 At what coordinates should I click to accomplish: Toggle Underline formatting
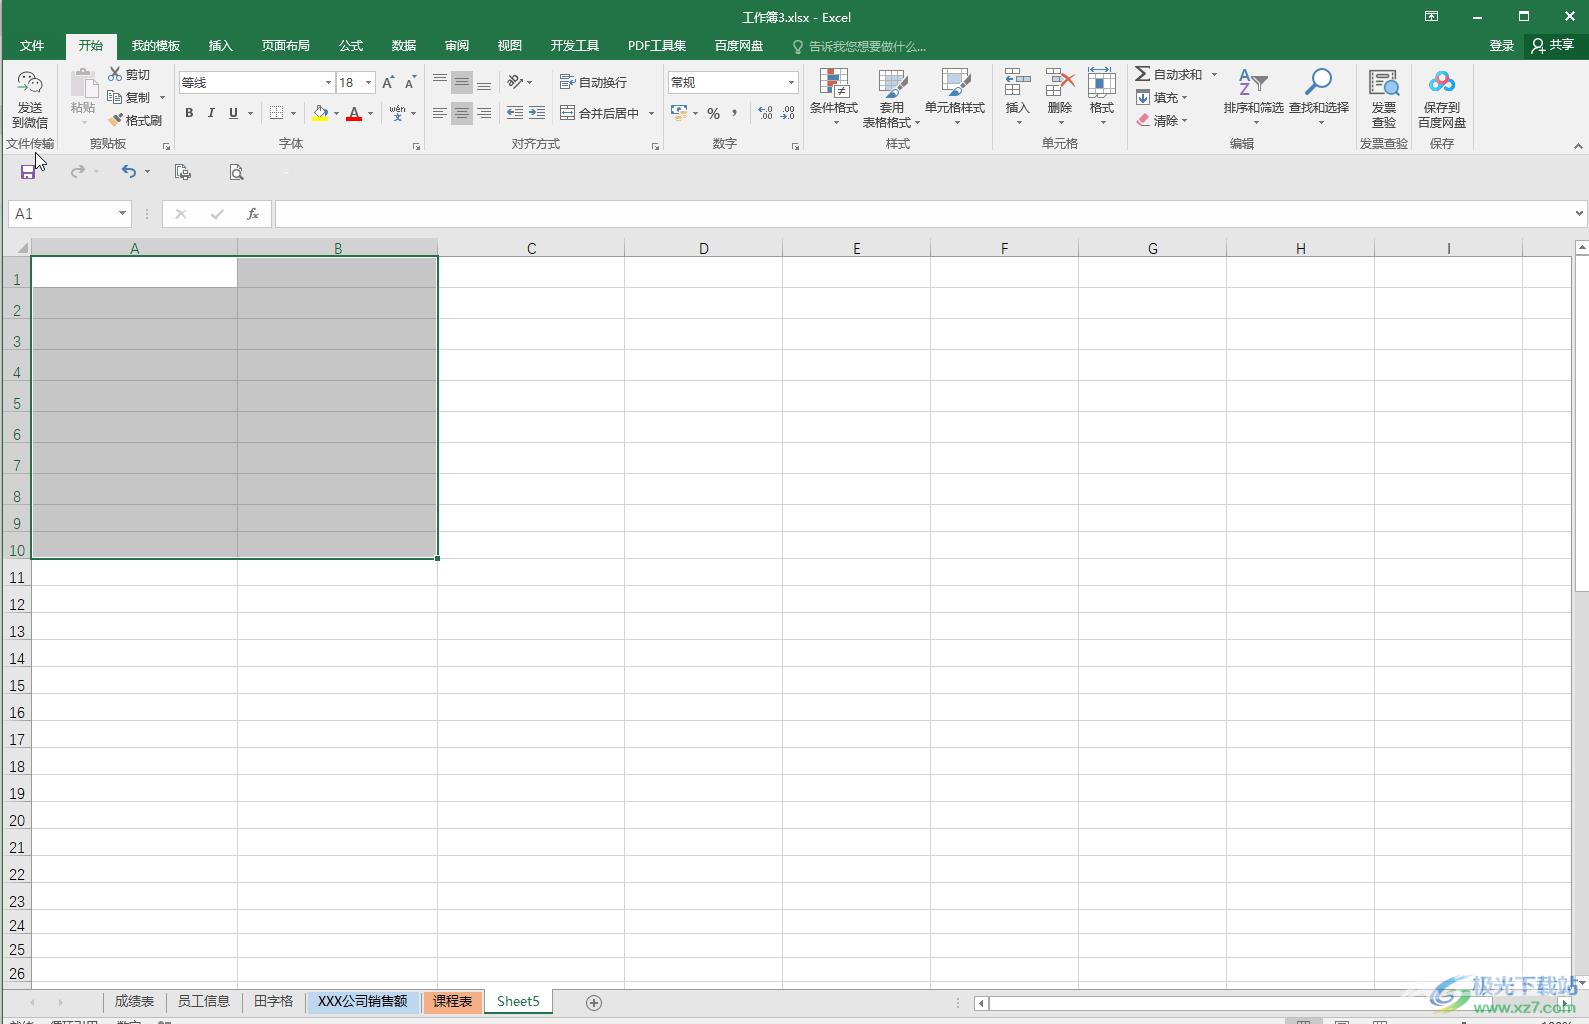click(233, 114)
